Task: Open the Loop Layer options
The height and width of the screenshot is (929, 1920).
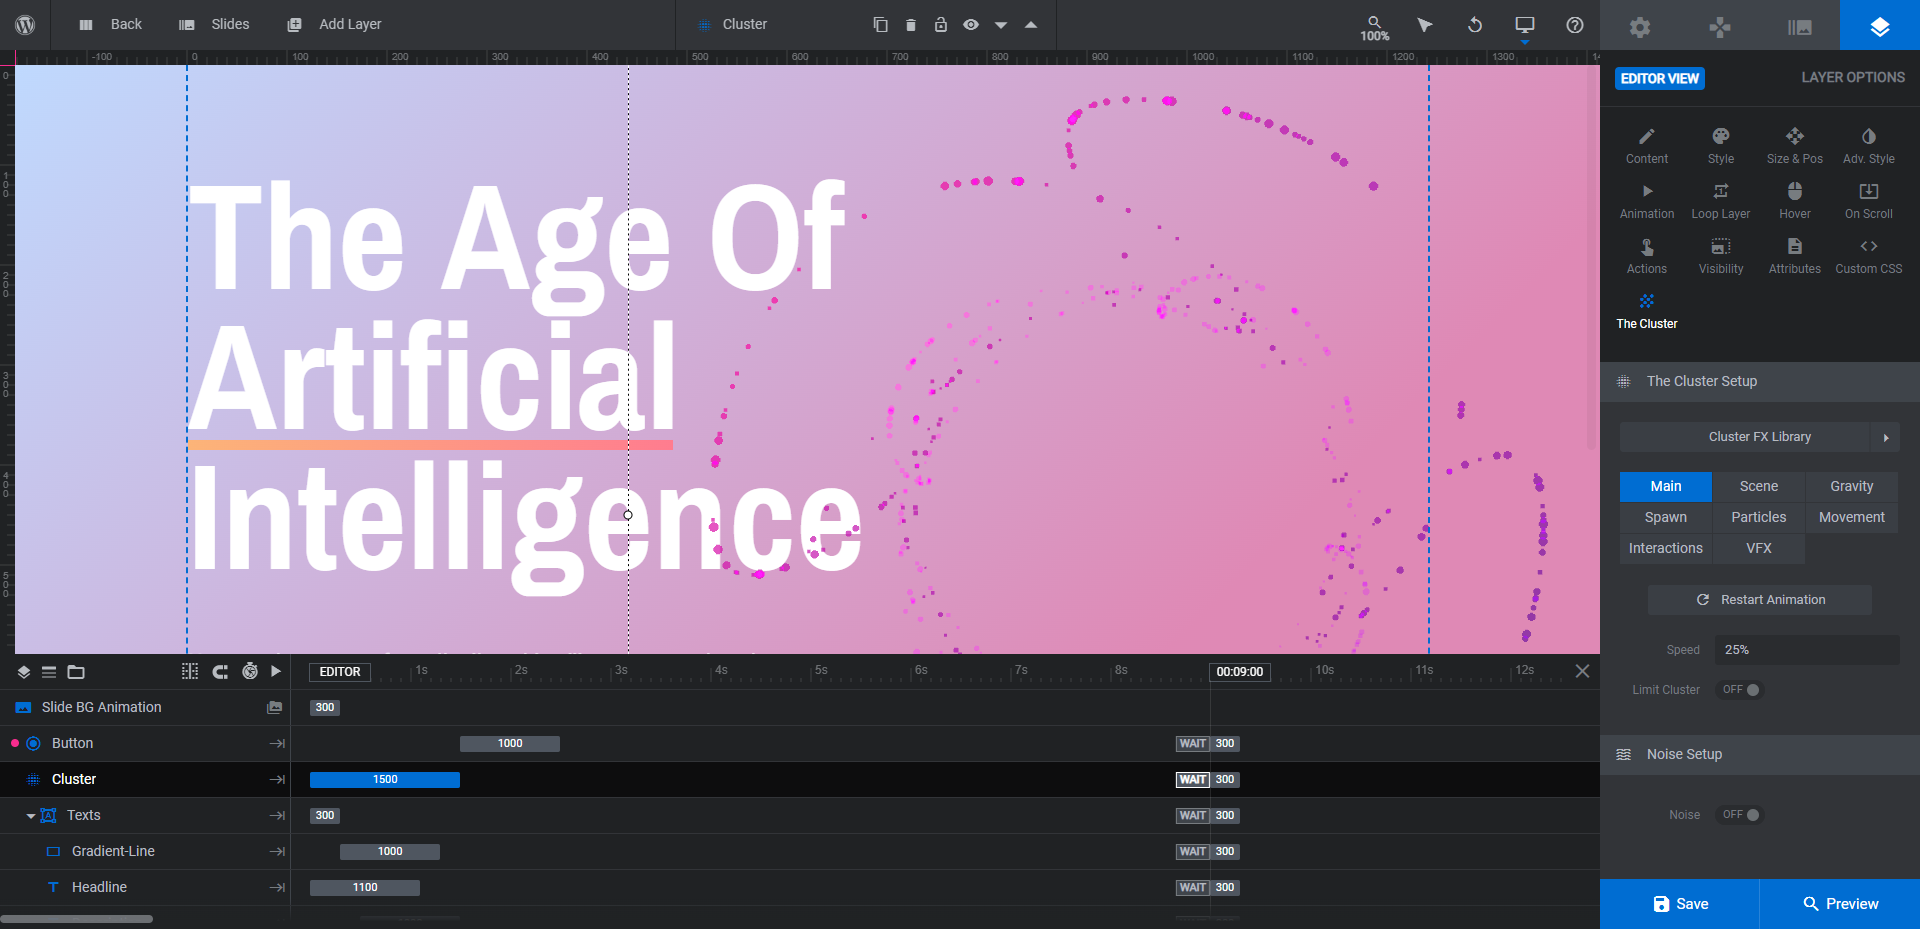Action: point(1721,201)
